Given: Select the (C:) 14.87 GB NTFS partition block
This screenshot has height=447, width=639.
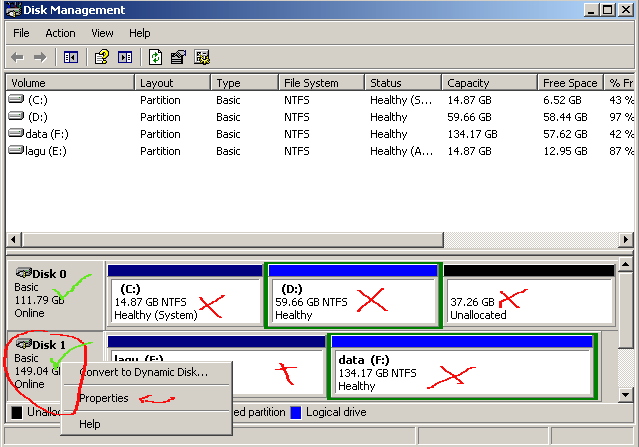Looking at the screenshot, I should coord(185,296).
